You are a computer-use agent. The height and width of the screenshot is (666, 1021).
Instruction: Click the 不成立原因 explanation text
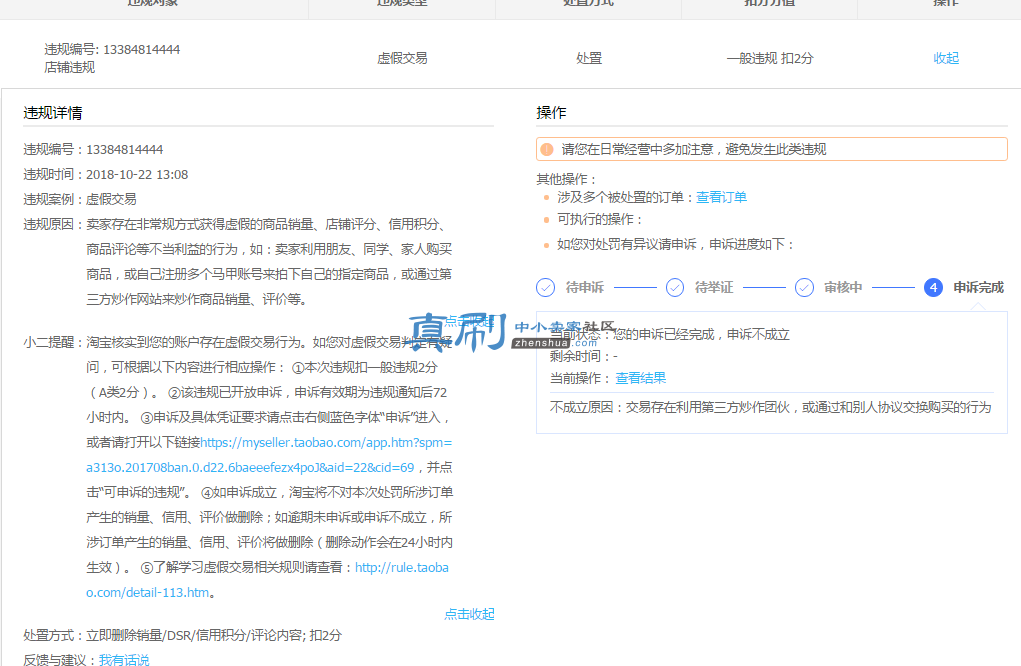(770, 408)
